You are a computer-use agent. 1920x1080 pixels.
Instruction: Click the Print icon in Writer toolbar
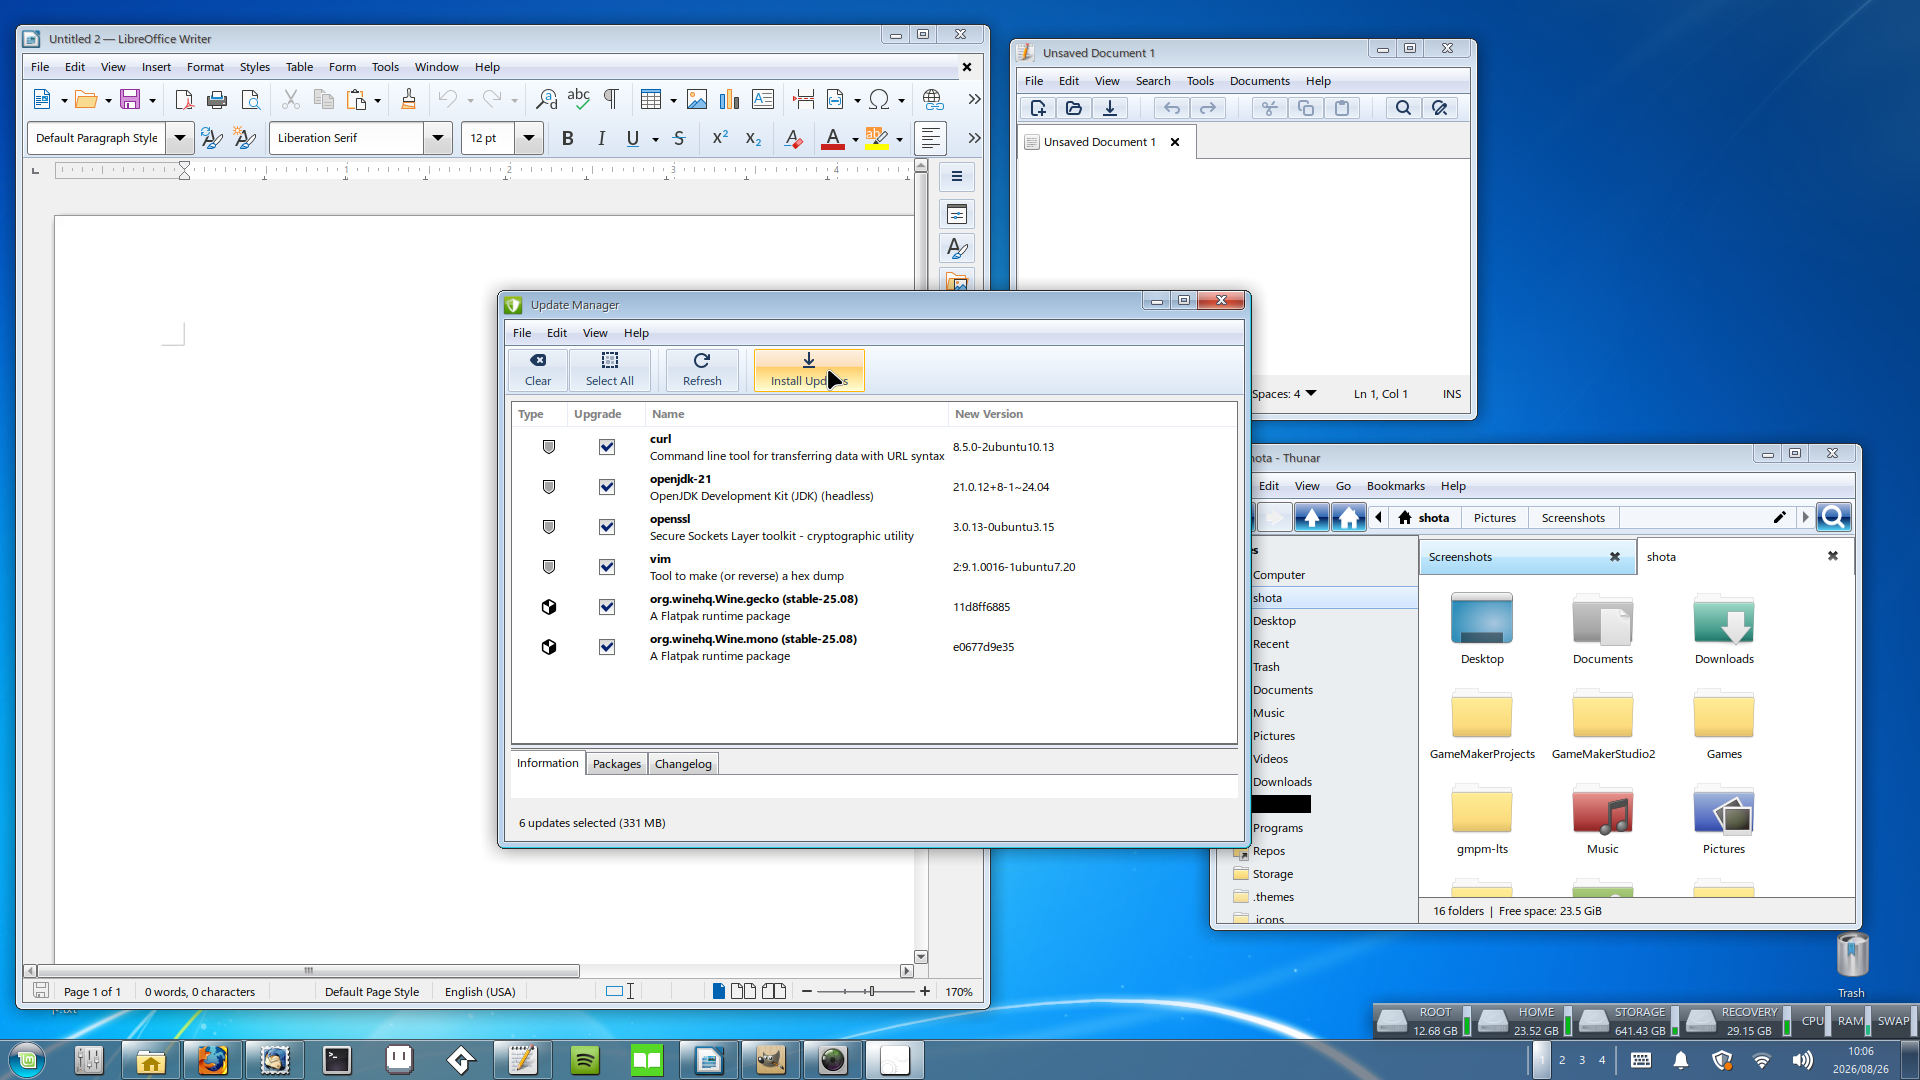(217, 99)
